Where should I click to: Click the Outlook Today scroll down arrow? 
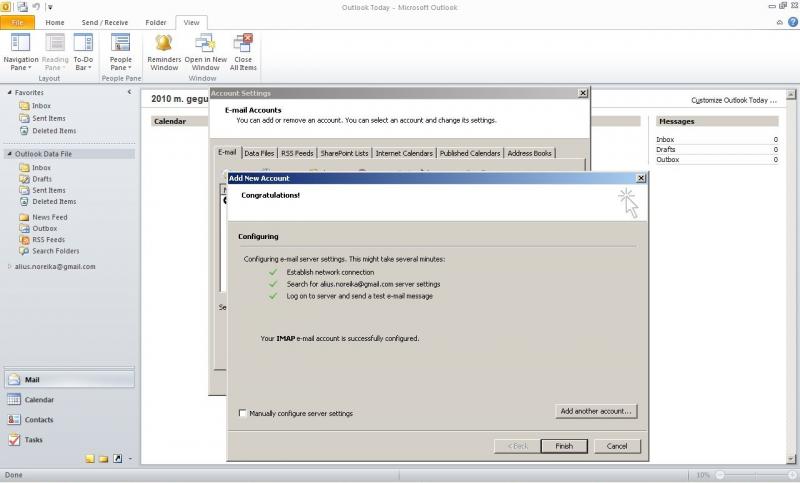[791, 459]
